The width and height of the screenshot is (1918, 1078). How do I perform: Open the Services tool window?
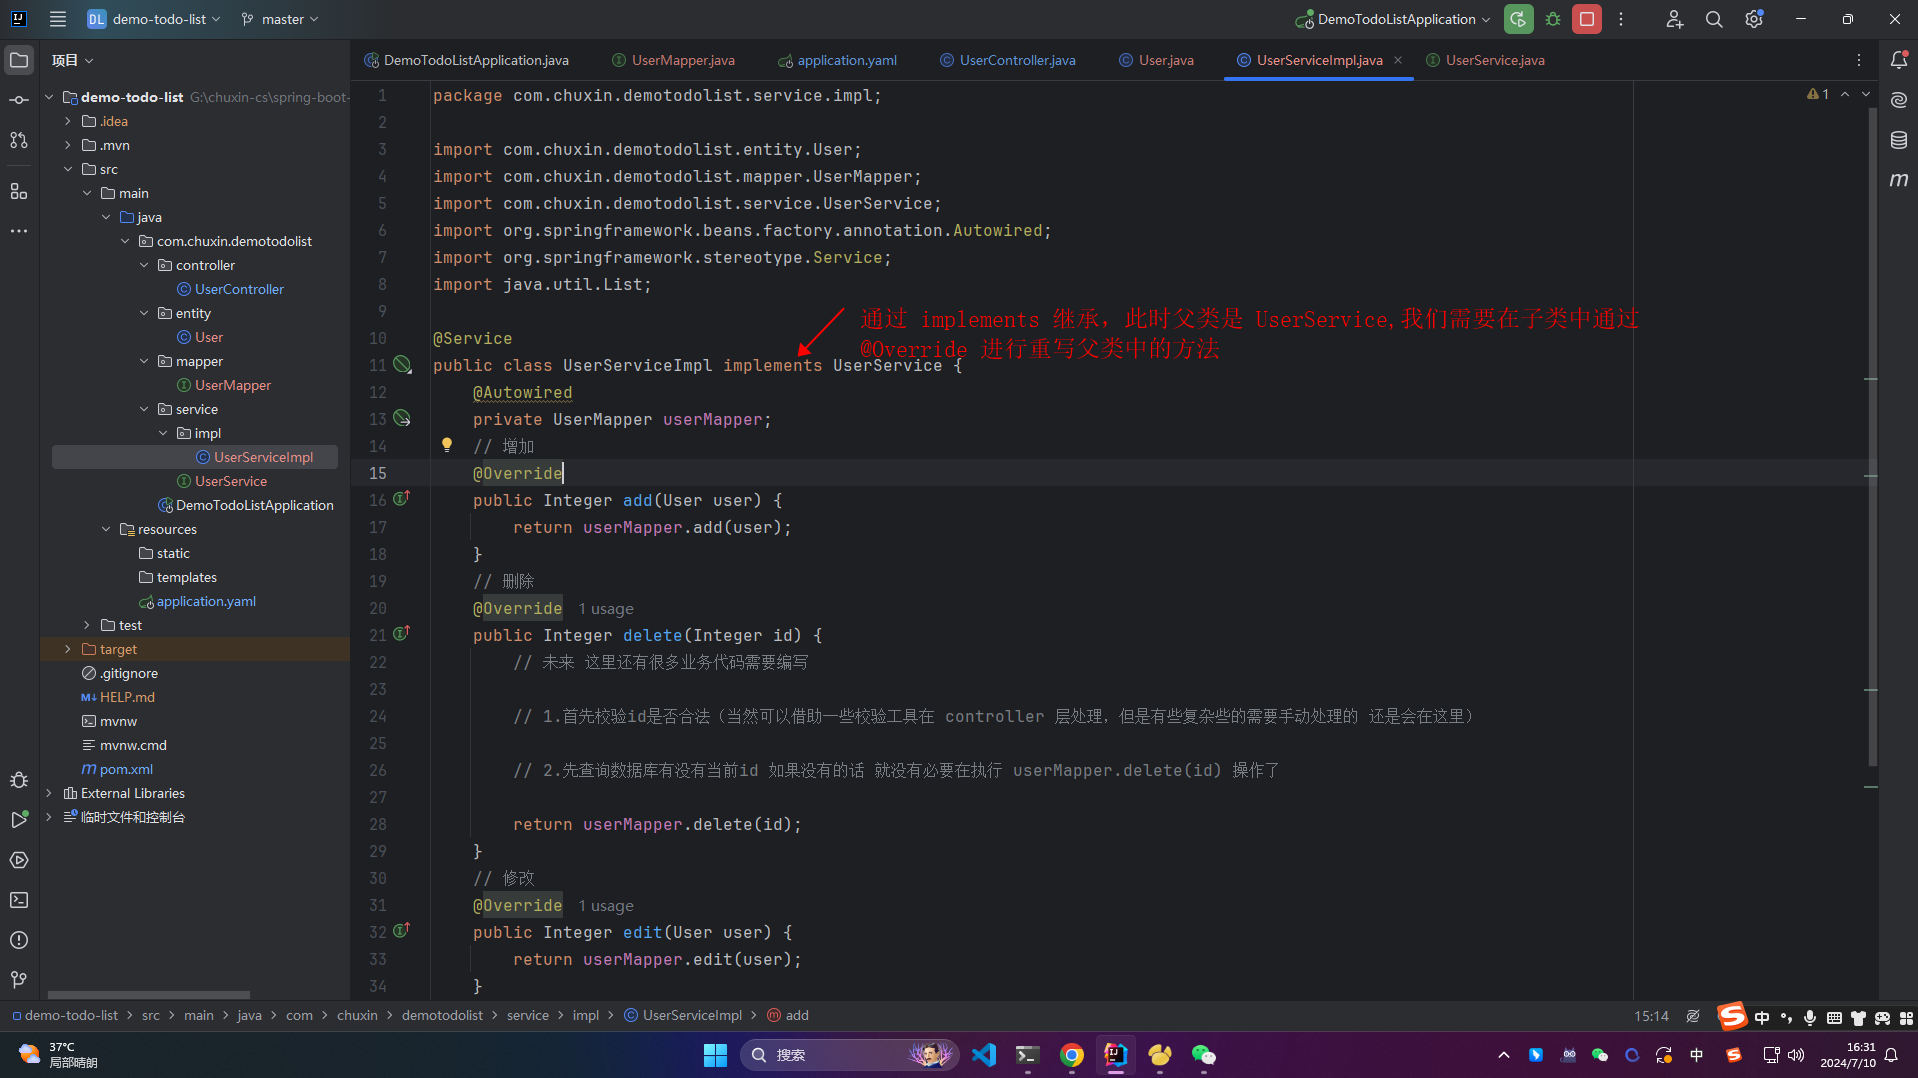point(19,860)
